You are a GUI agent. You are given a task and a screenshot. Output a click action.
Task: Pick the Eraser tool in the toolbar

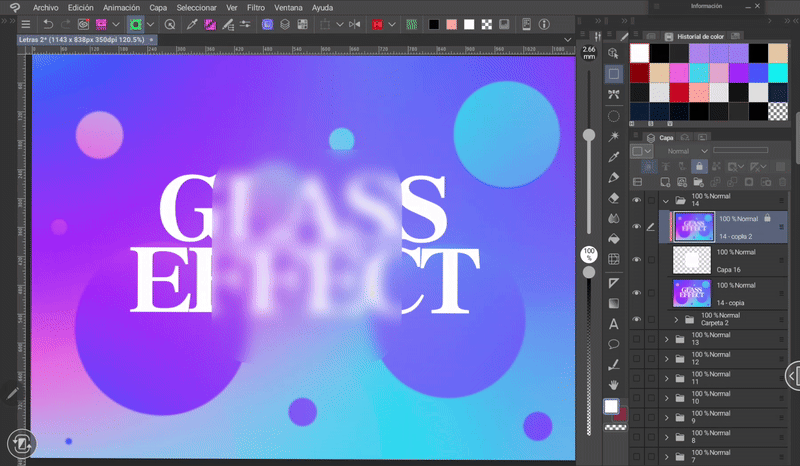point(614,199)
